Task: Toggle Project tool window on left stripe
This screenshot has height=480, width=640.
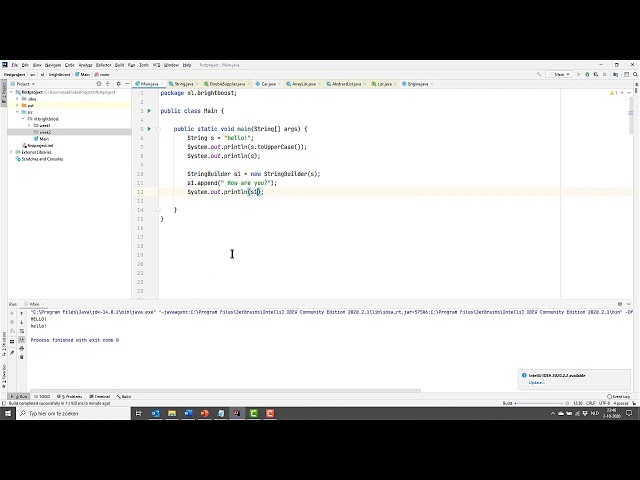Action: click(x=4, y=93)
